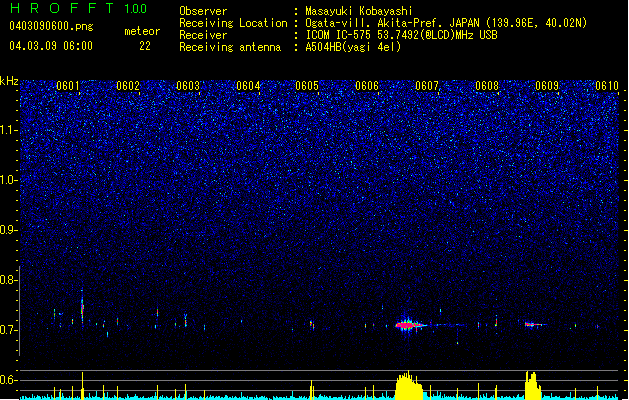Click the Ogata-vill. Akita-Pref. JAPAN location text

click(x=446, y=23)
